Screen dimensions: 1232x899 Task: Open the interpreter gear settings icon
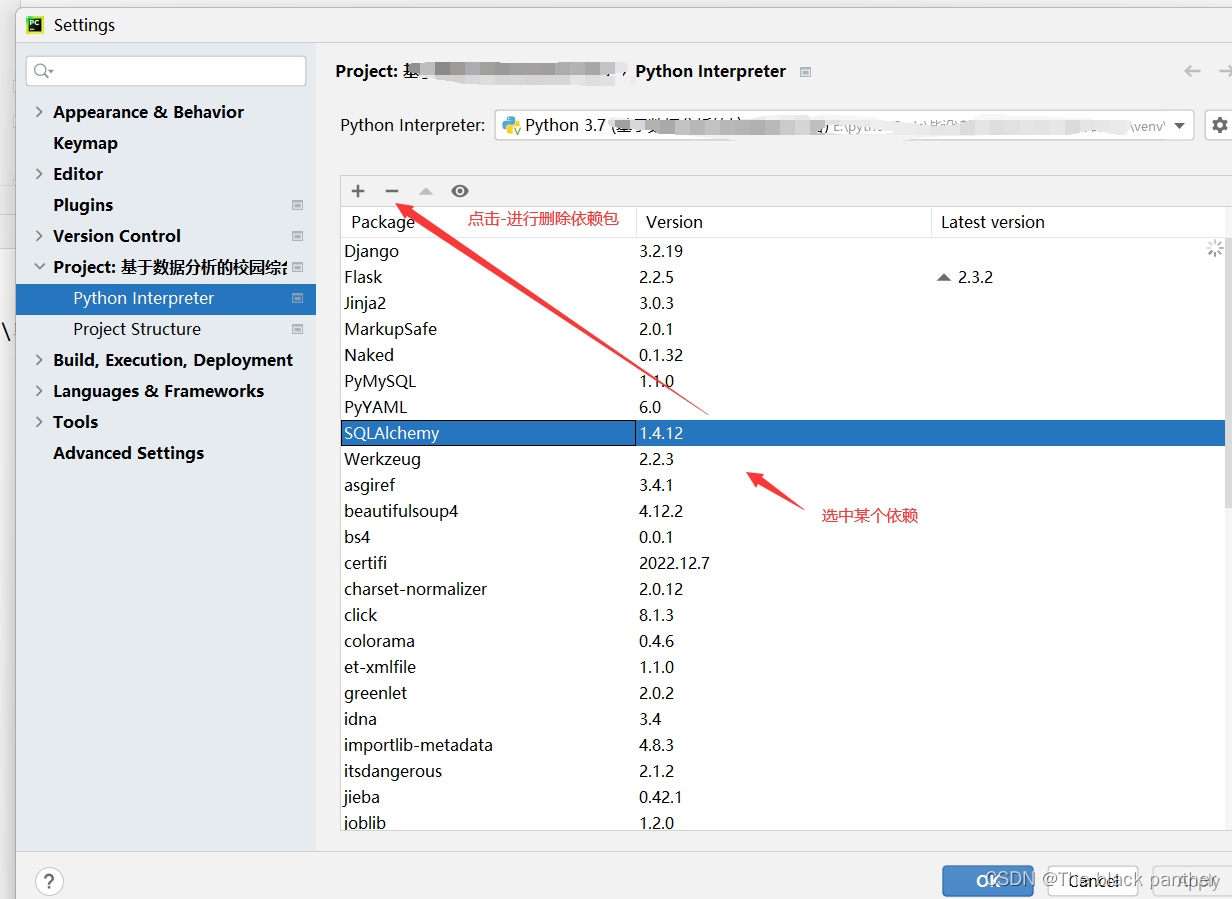point(1219,125)
